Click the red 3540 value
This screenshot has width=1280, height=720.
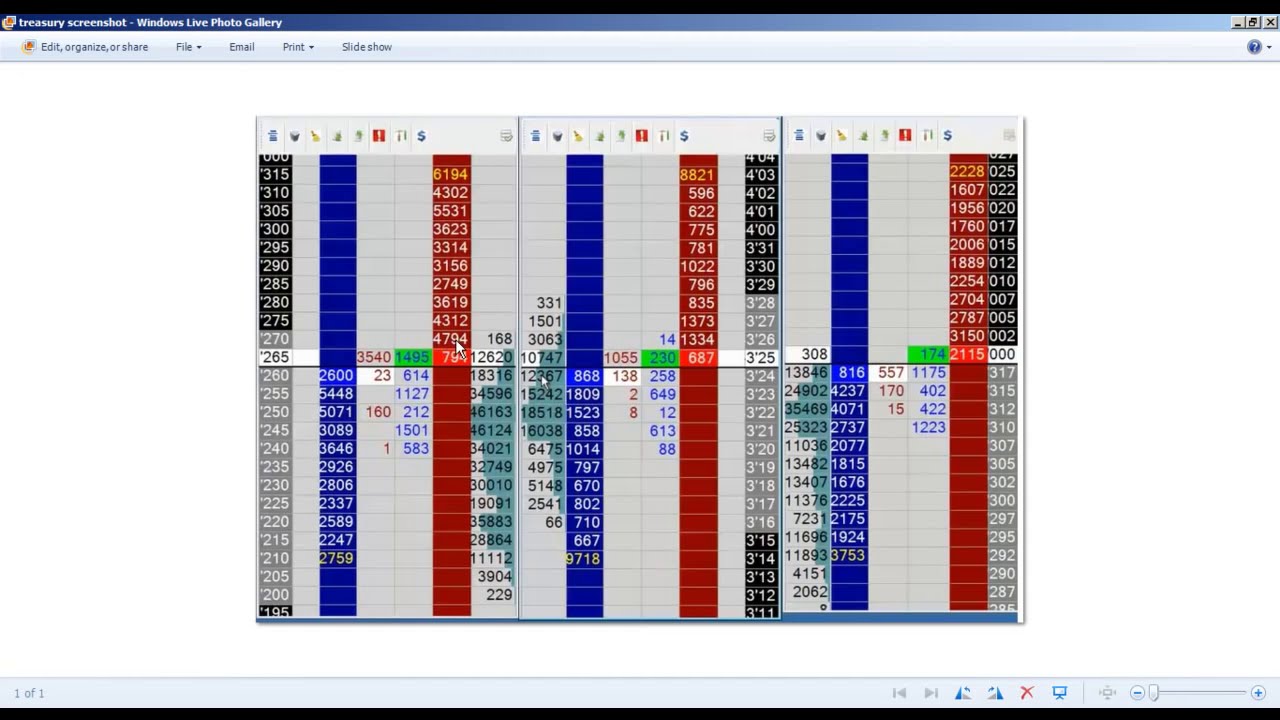pos(373,358)
